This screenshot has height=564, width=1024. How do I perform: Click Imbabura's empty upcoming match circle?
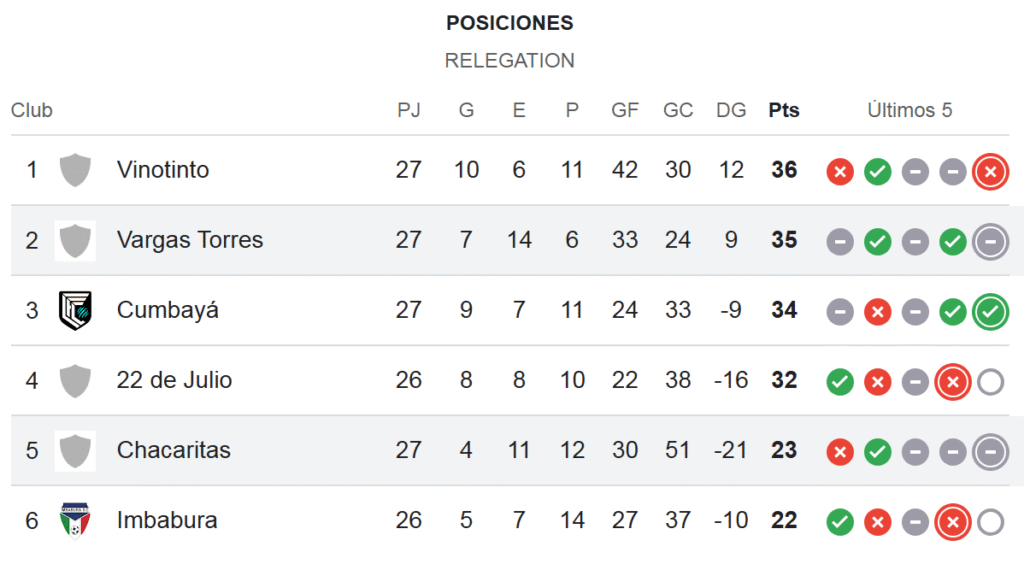[991, 522]
